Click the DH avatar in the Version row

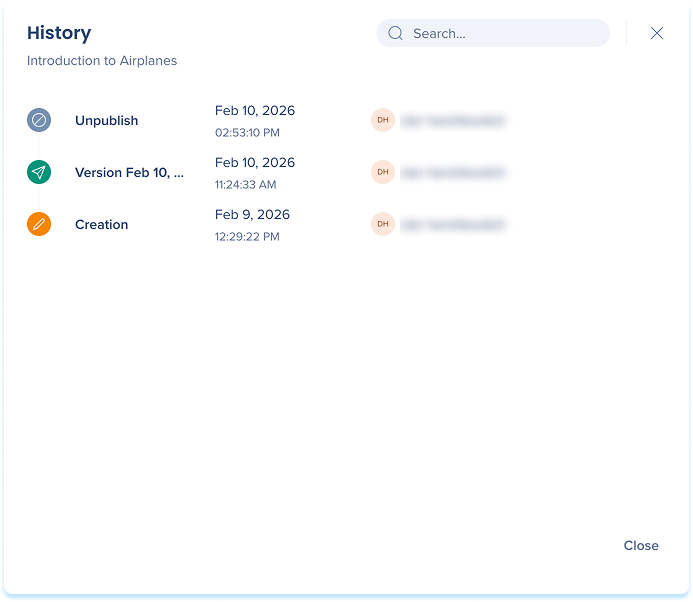[382, 172]
